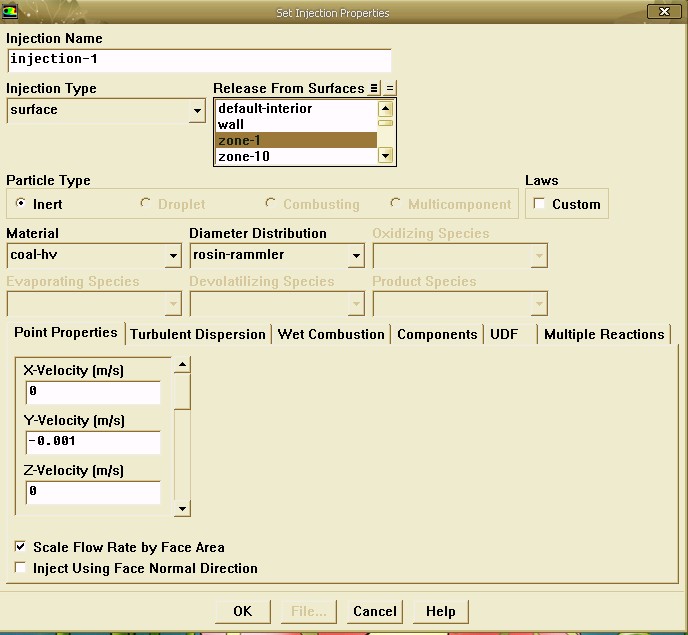
Task: Open the Injection Type dropdown
Action: (x=197, y=111)
